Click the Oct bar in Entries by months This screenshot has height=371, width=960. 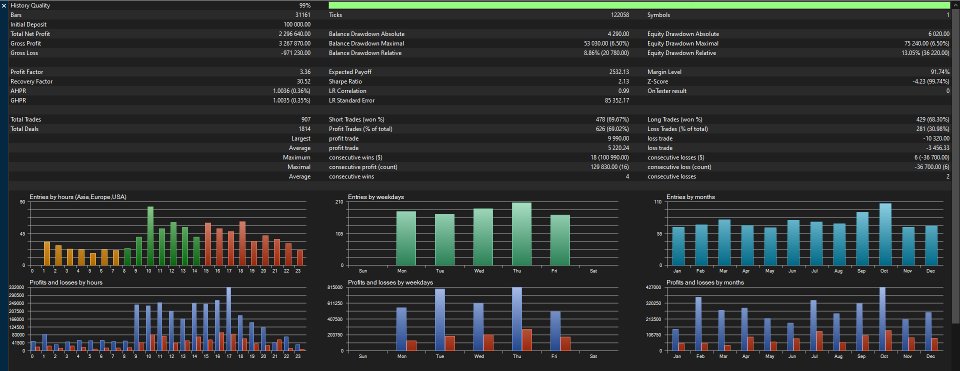pyautogui.click(x=885, y=234)
